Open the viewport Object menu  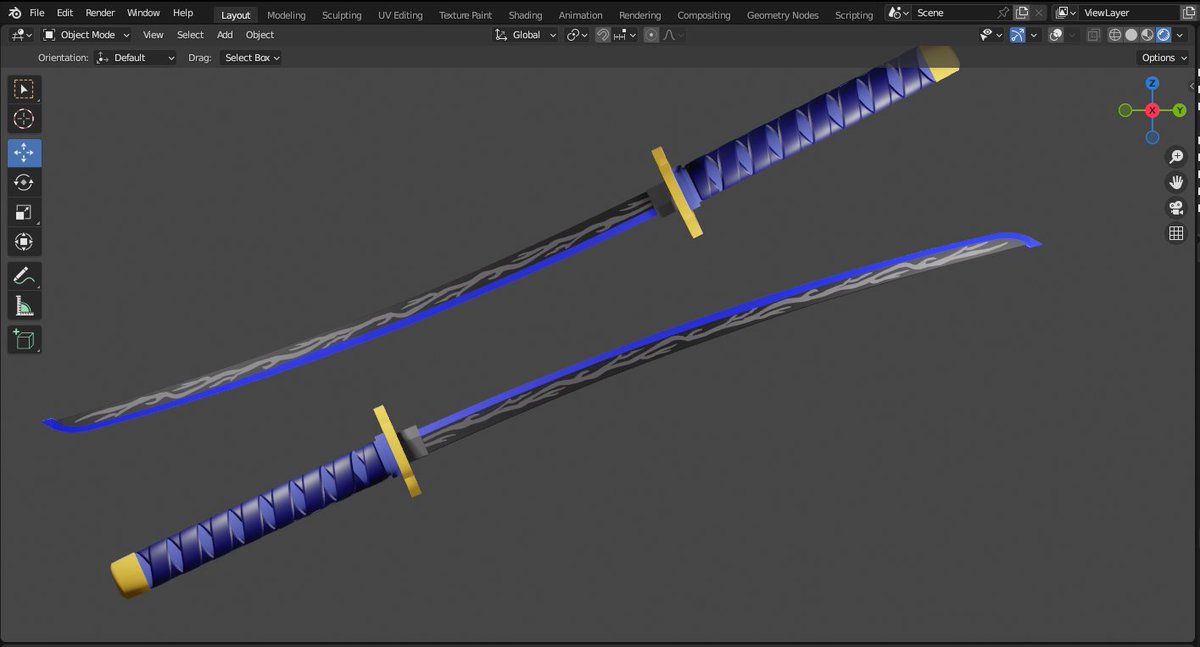click(260, 35)
